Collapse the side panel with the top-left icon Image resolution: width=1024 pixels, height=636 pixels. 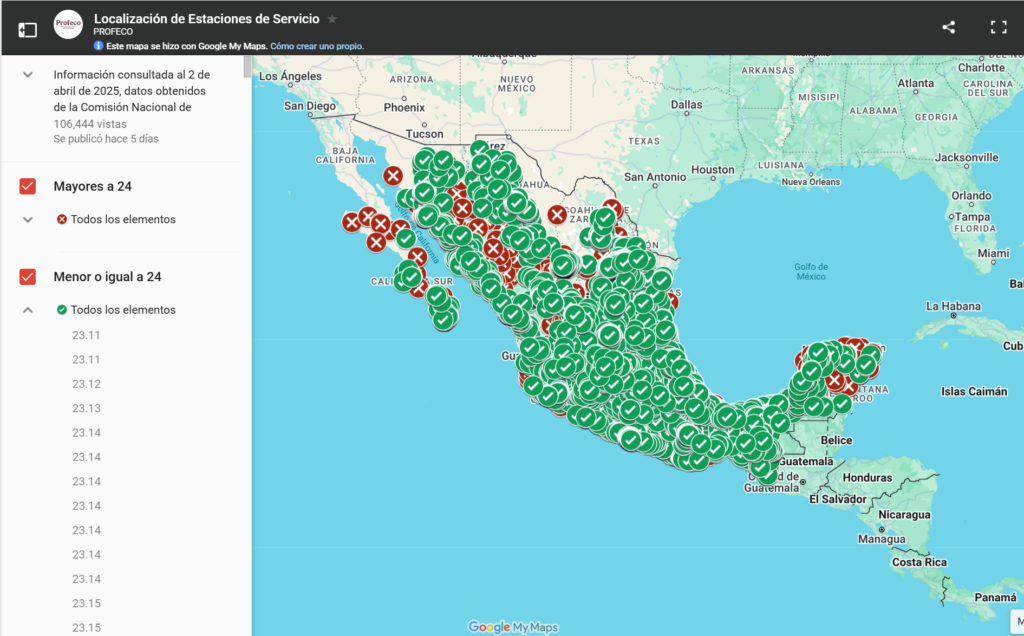click(x=27, y=29)
